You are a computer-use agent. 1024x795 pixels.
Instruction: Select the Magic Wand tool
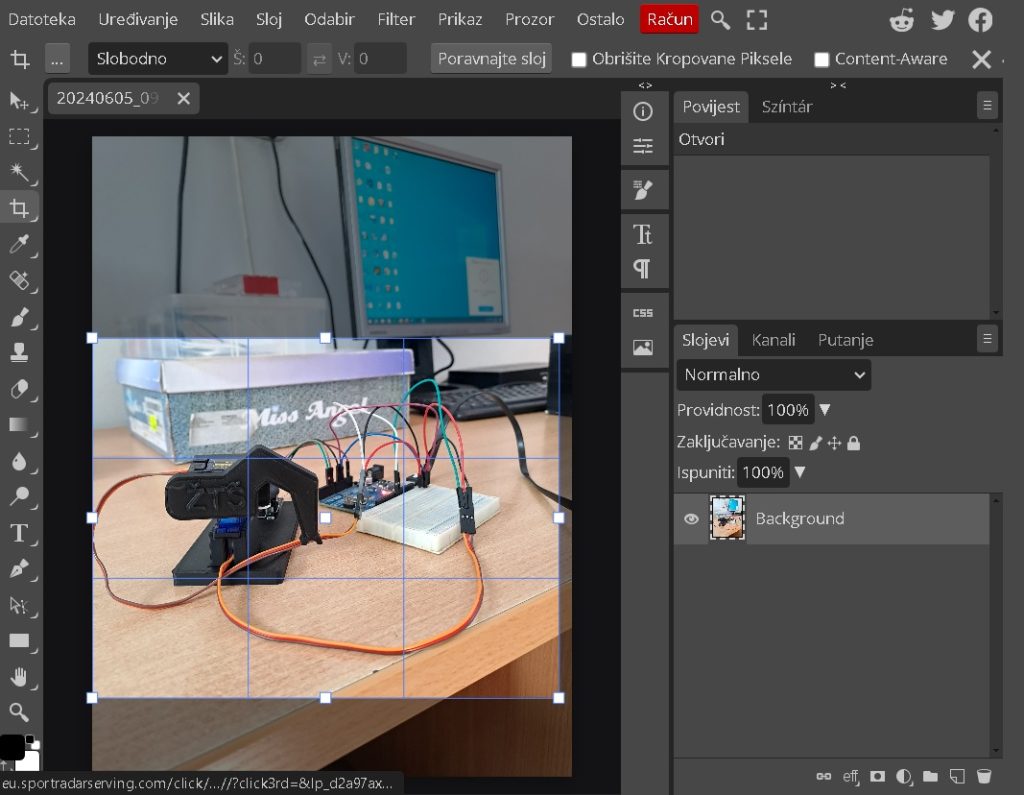pyautogui.click(x=19, y=172)
